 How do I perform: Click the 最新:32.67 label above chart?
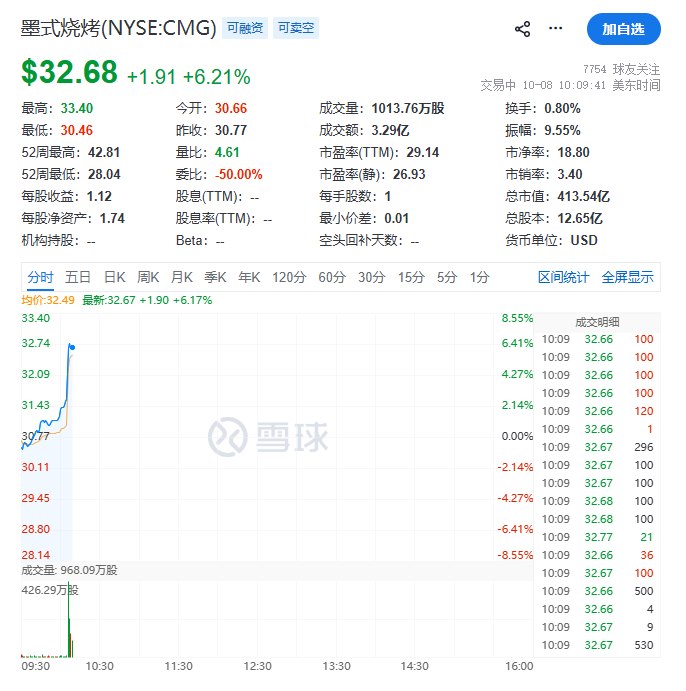(147, 301)
